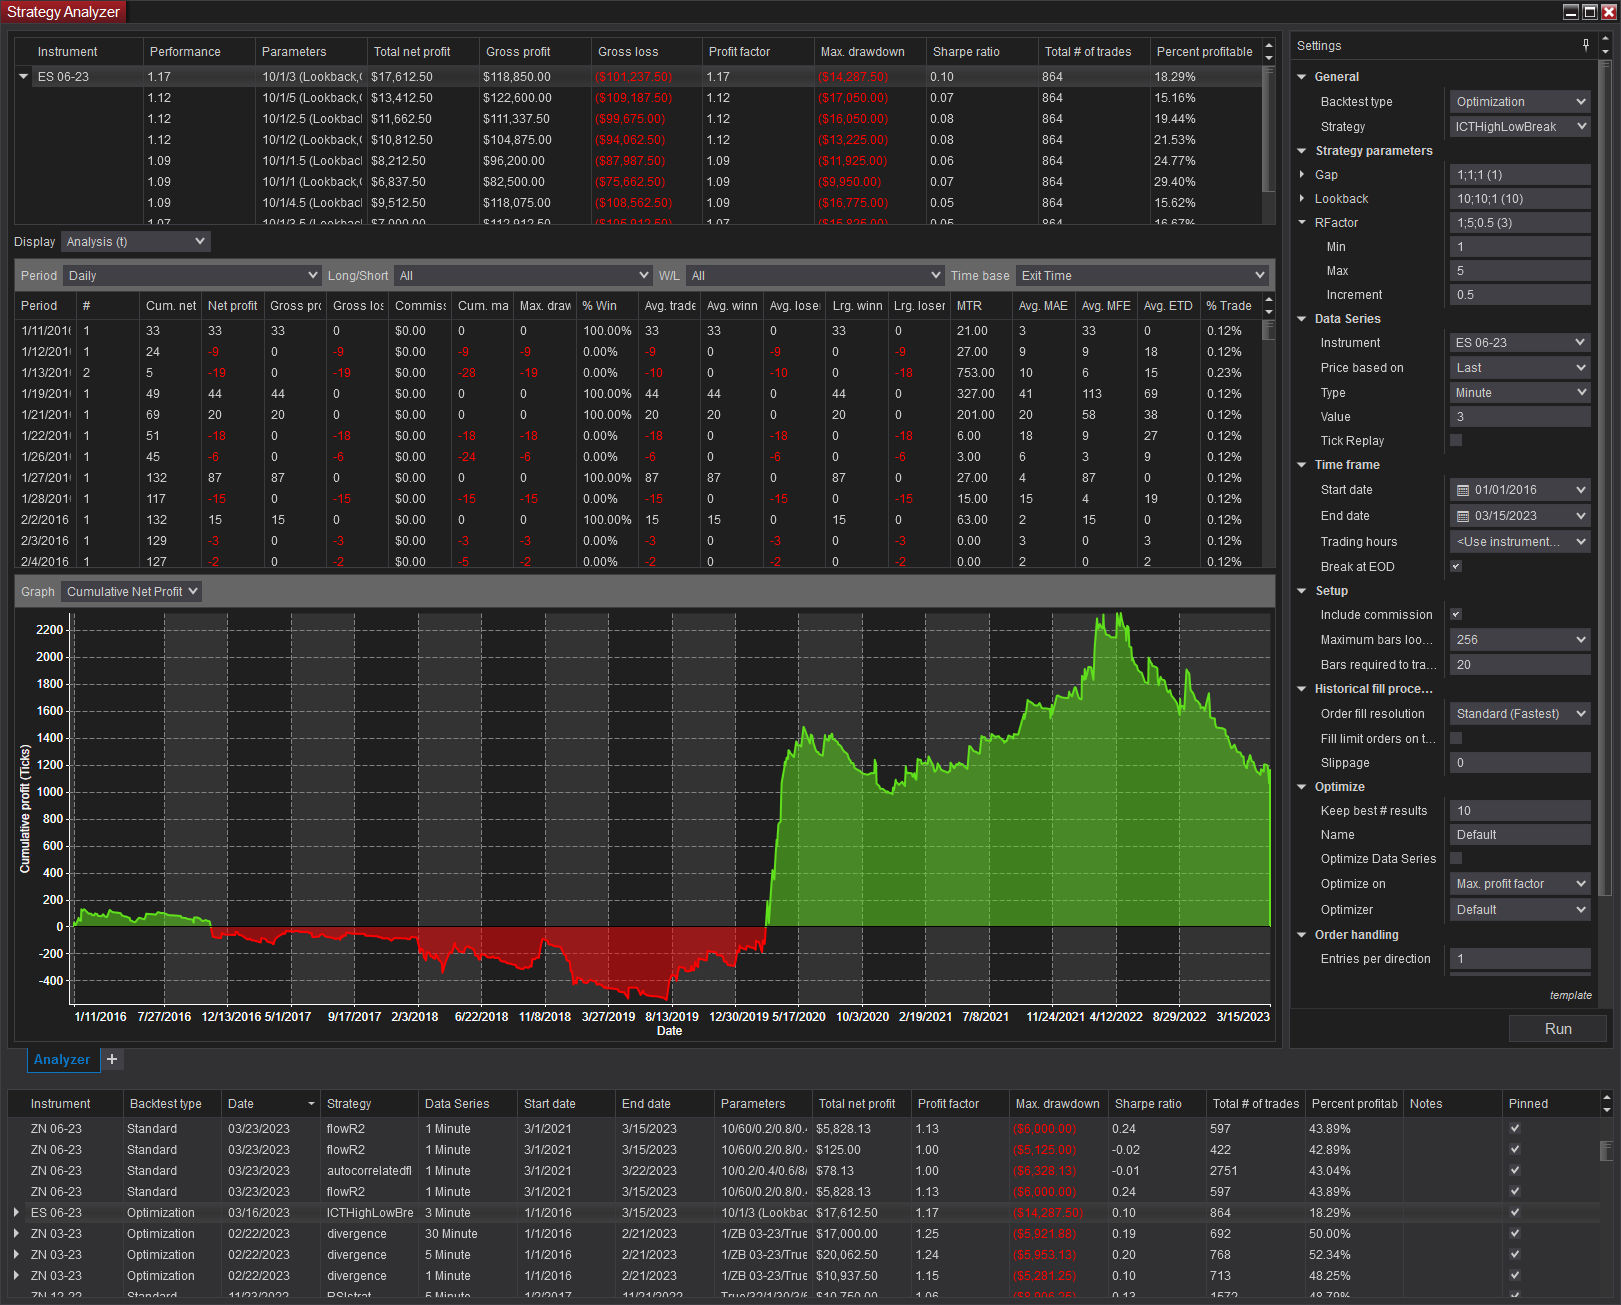Switch to the Analyzer tab
Image resolution: width=1621 pixels, height=1305 pixels.
pyautogui.click(x=62, y=1060)
